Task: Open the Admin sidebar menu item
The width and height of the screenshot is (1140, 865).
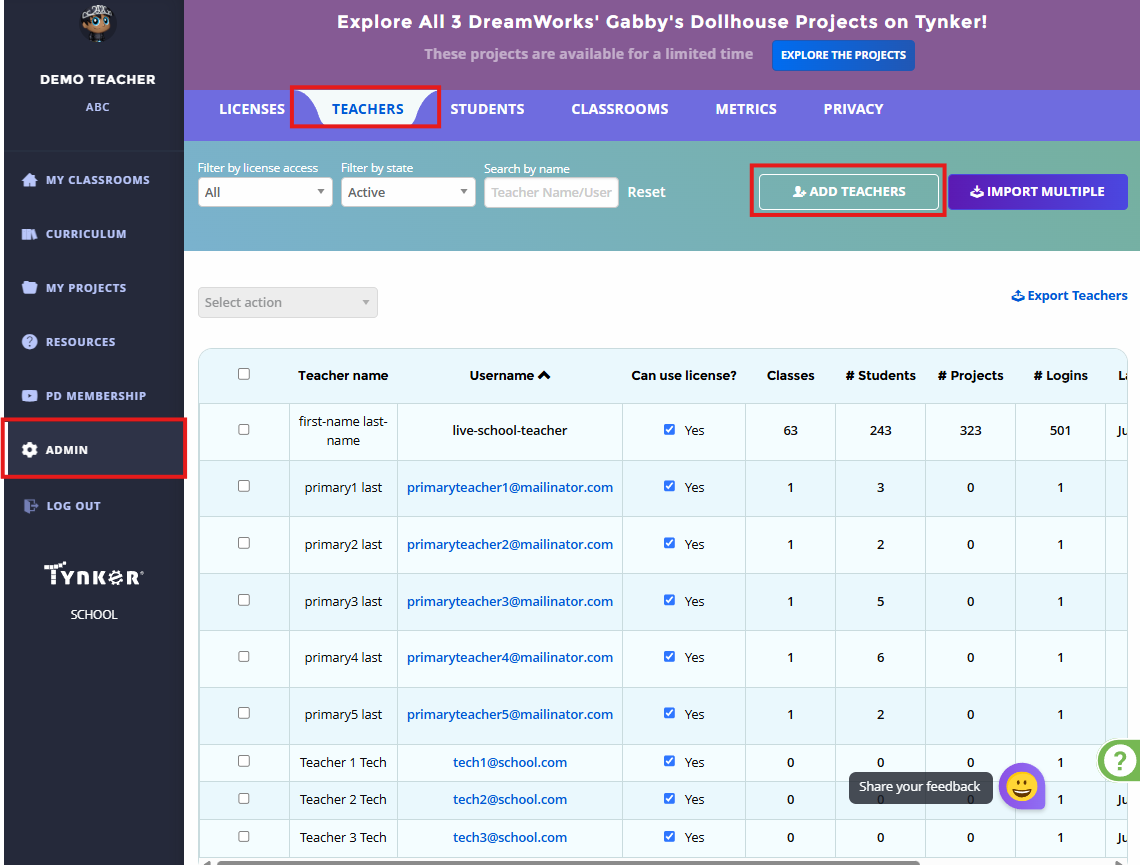Action: [94, 450]
